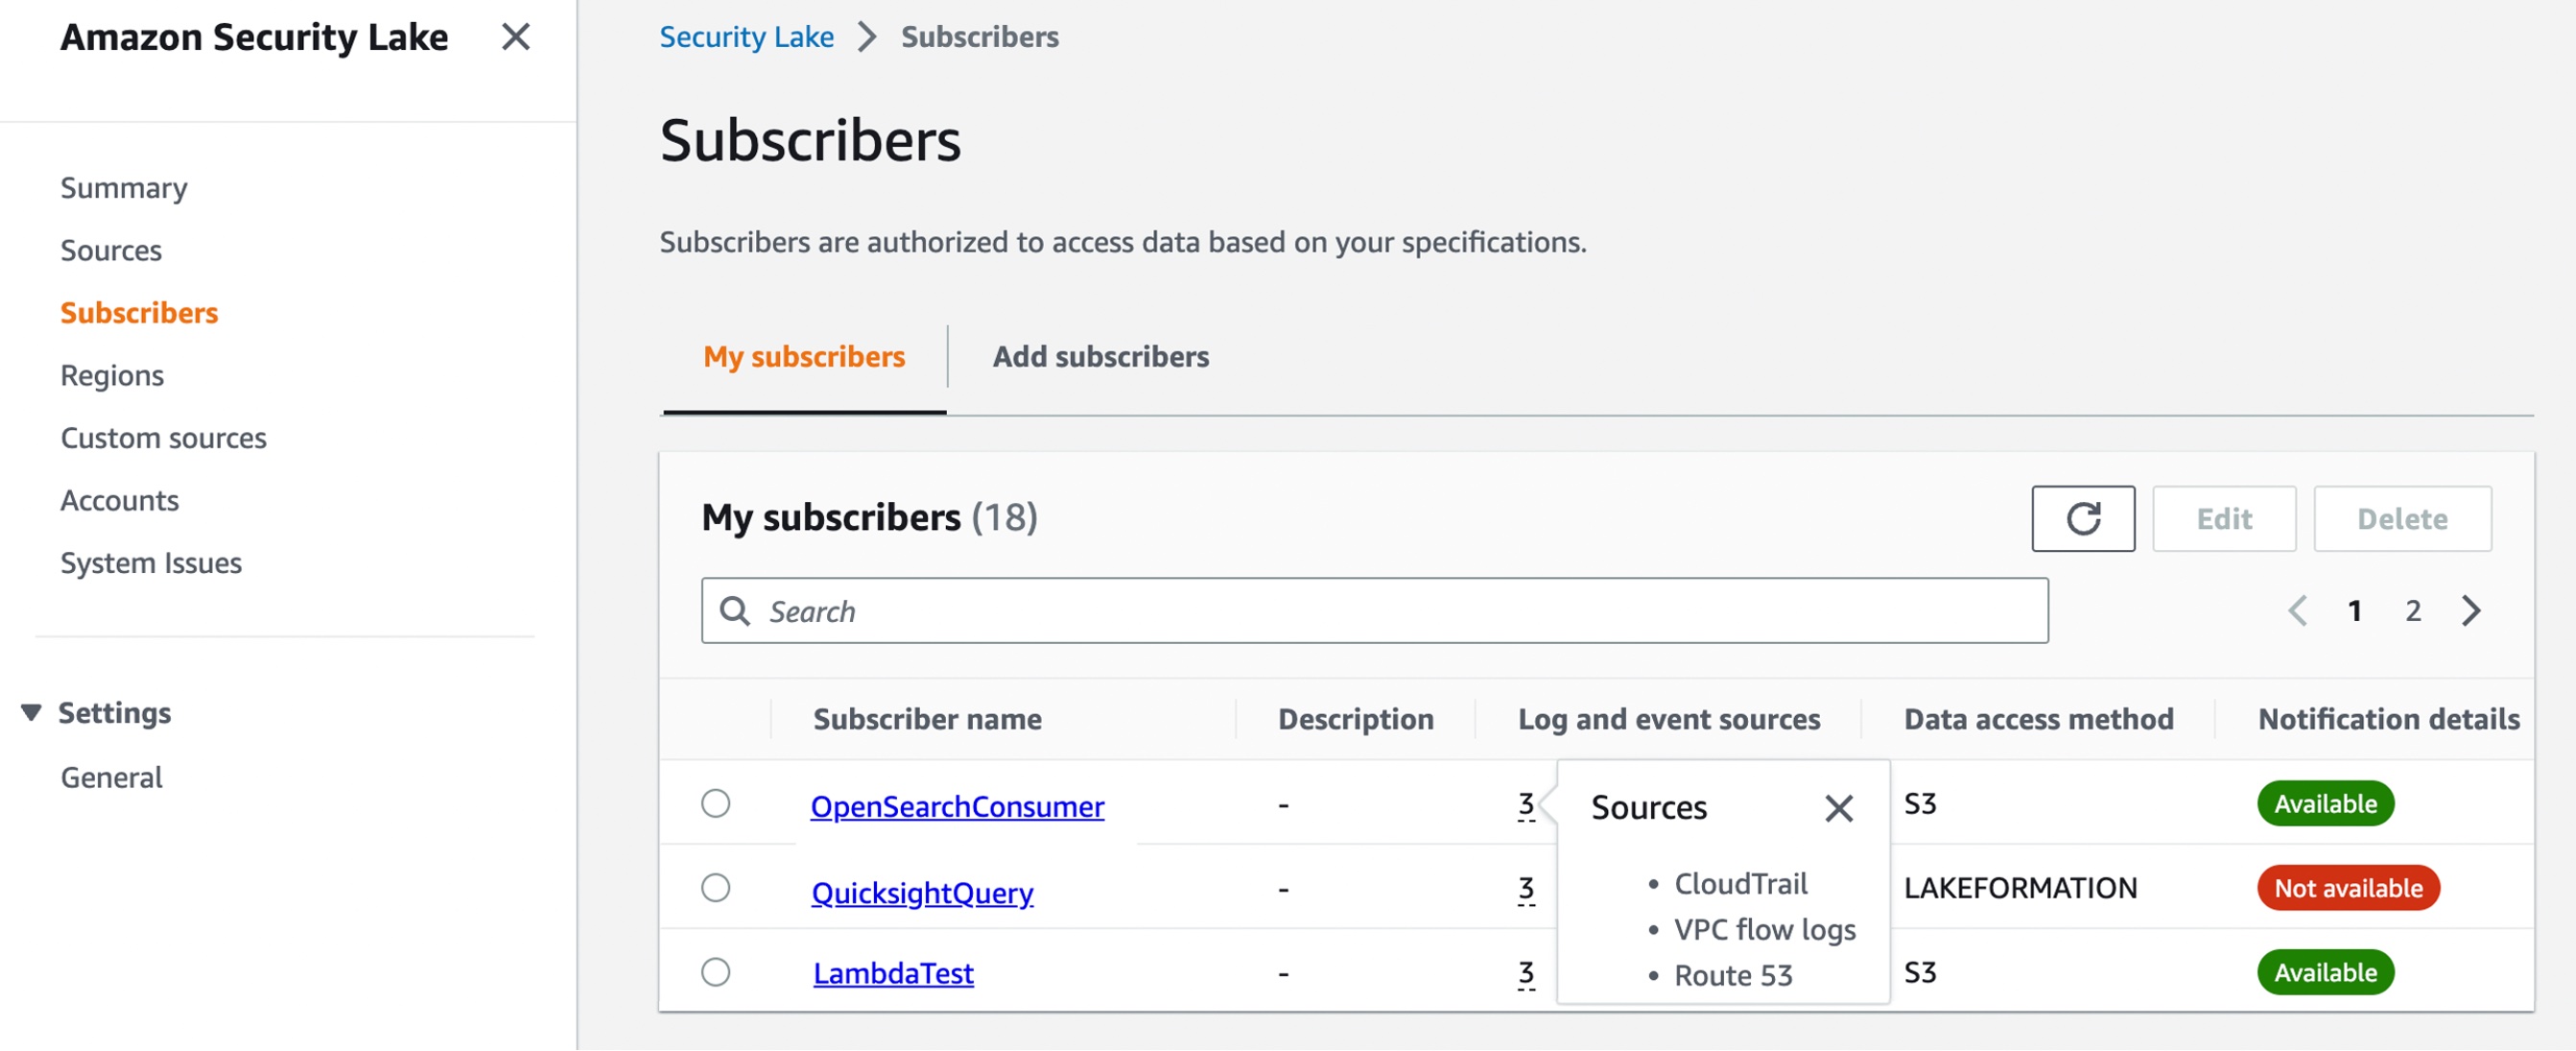2576x1051 pixels.
Task: Open the OpenSearchConsumer subscriber link
Action: tap(956, 807)
